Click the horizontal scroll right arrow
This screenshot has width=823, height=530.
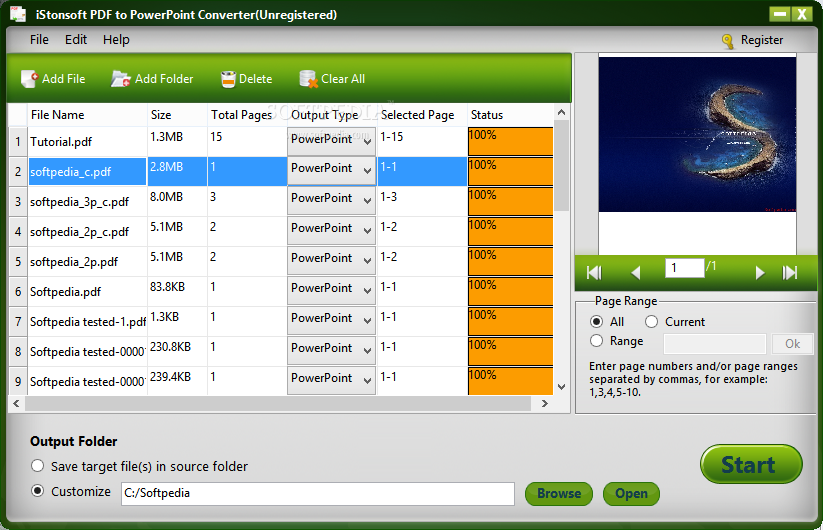[544, 404]
